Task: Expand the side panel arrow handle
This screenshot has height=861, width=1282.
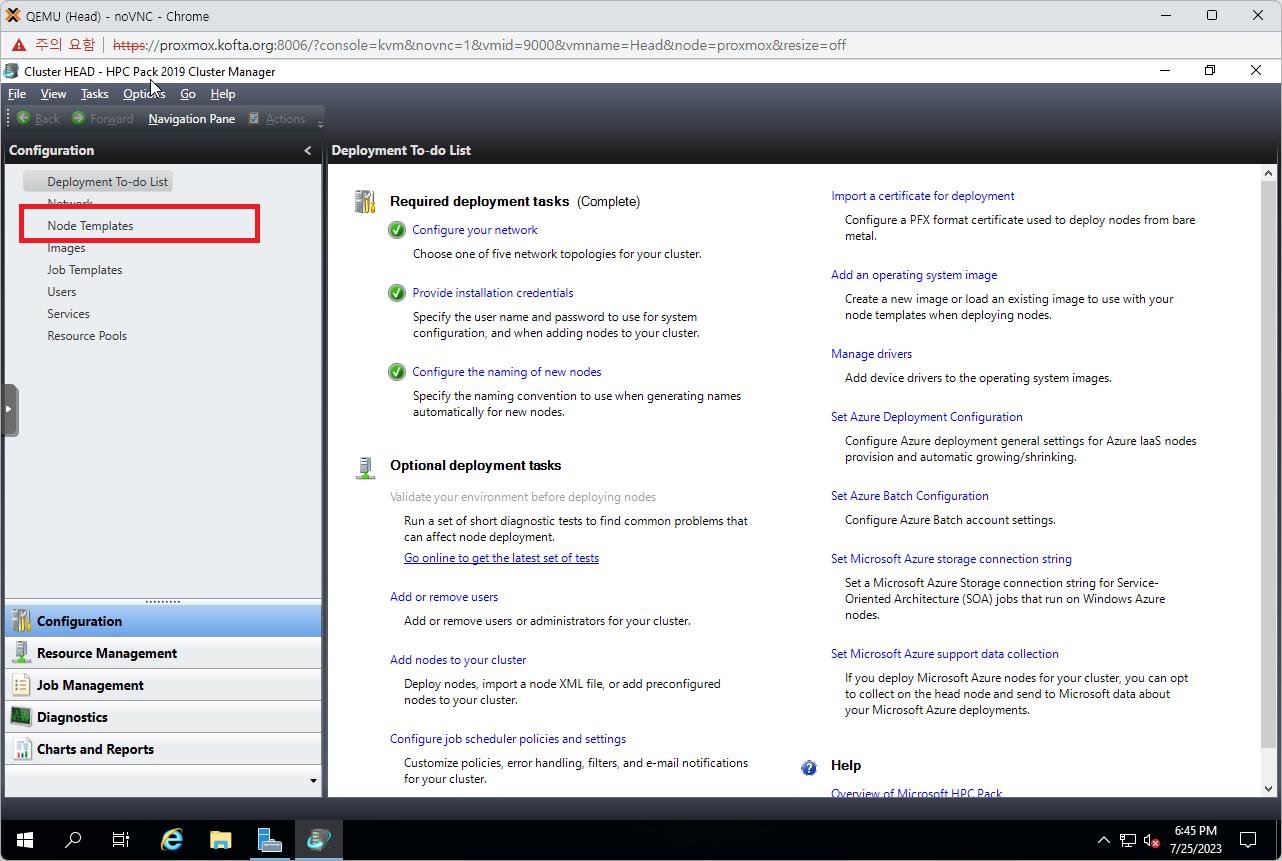Action: point(10,409)
